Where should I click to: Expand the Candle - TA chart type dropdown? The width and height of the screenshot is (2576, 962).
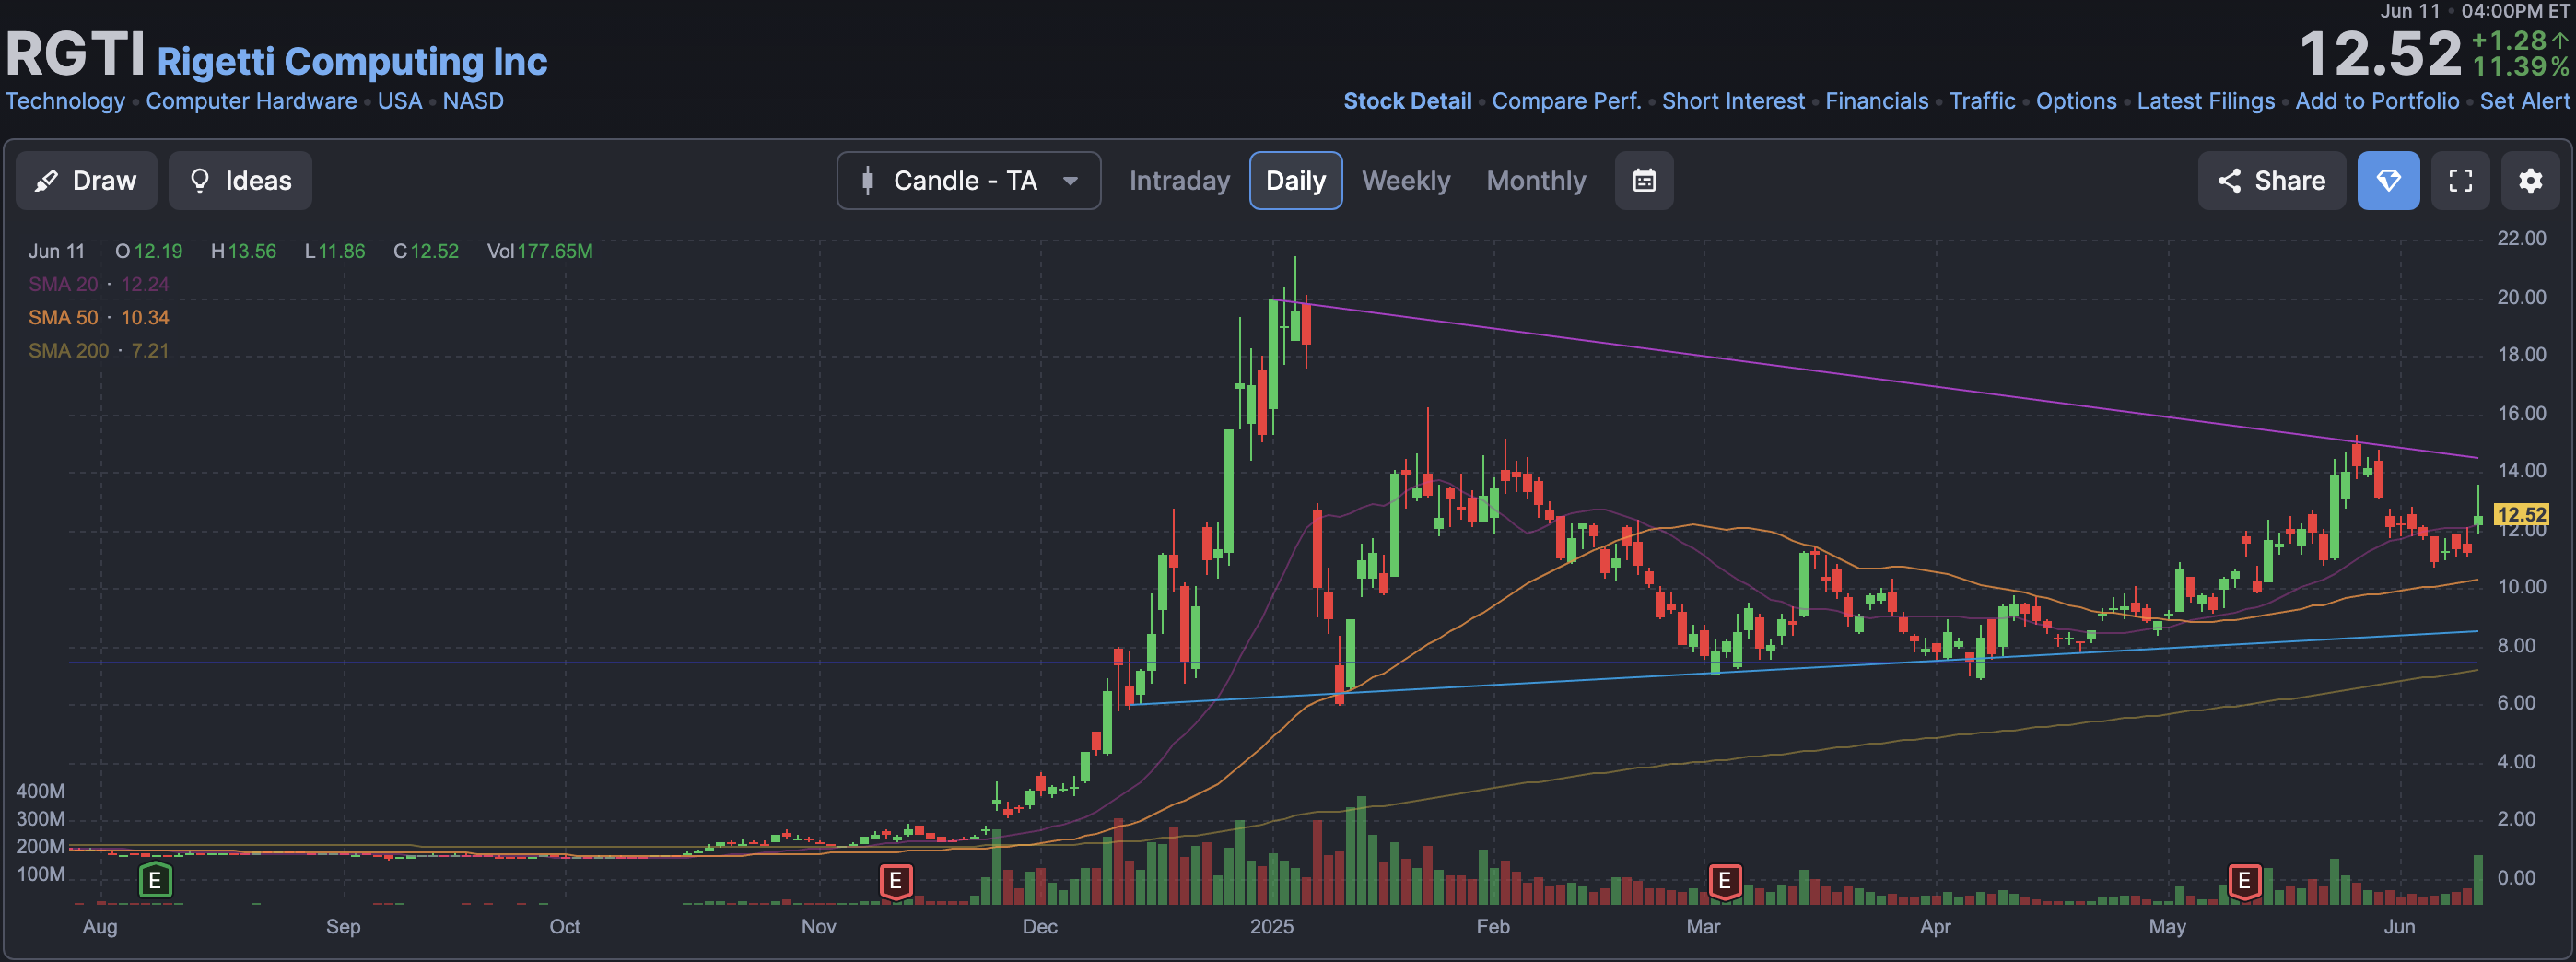(x=968, y=181)
